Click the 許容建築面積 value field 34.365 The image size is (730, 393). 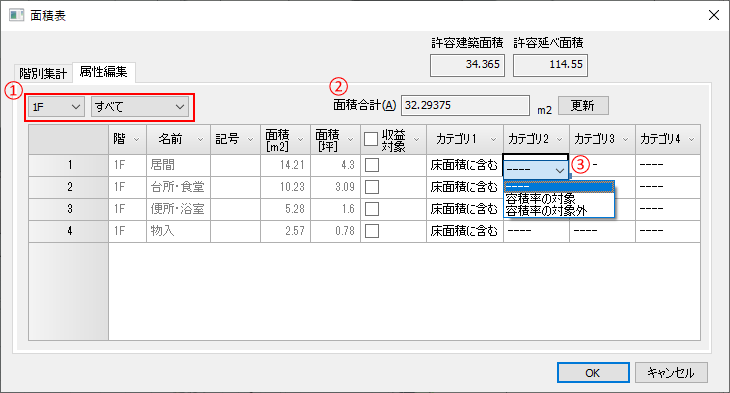467,65
